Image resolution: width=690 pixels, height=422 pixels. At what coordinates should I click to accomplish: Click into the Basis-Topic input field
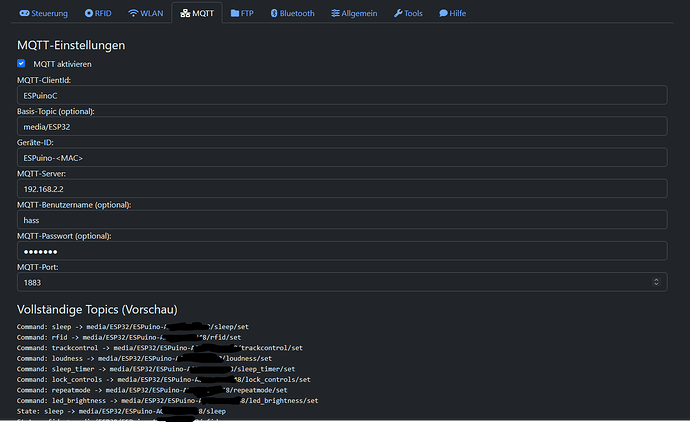coord(342,126)
